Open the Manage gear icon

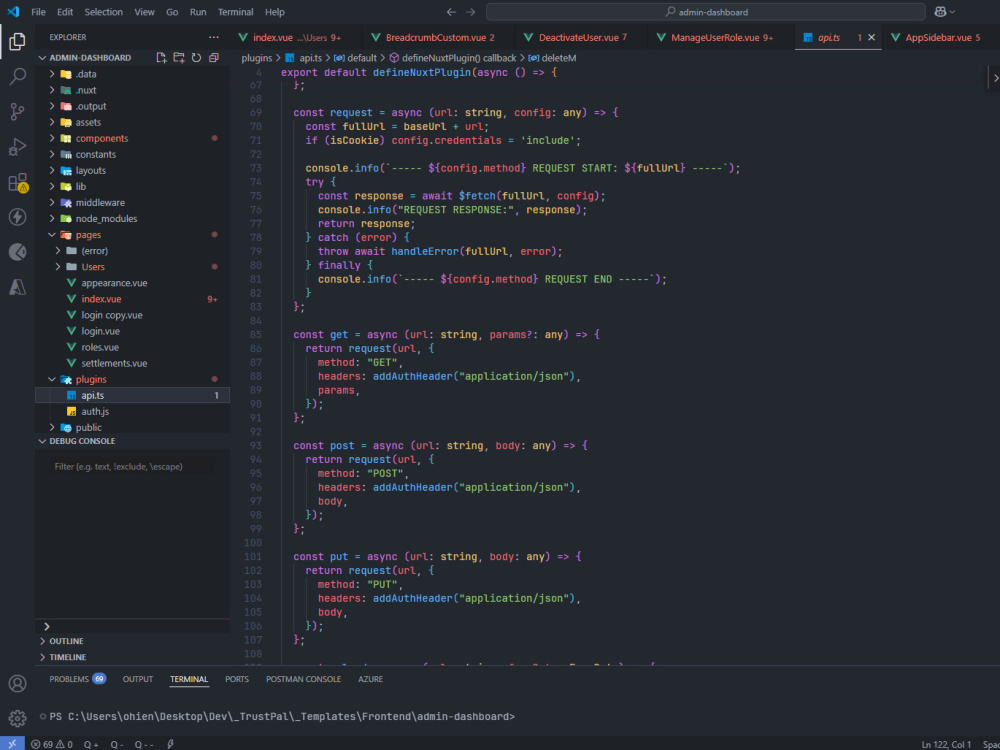click(17, 718)
